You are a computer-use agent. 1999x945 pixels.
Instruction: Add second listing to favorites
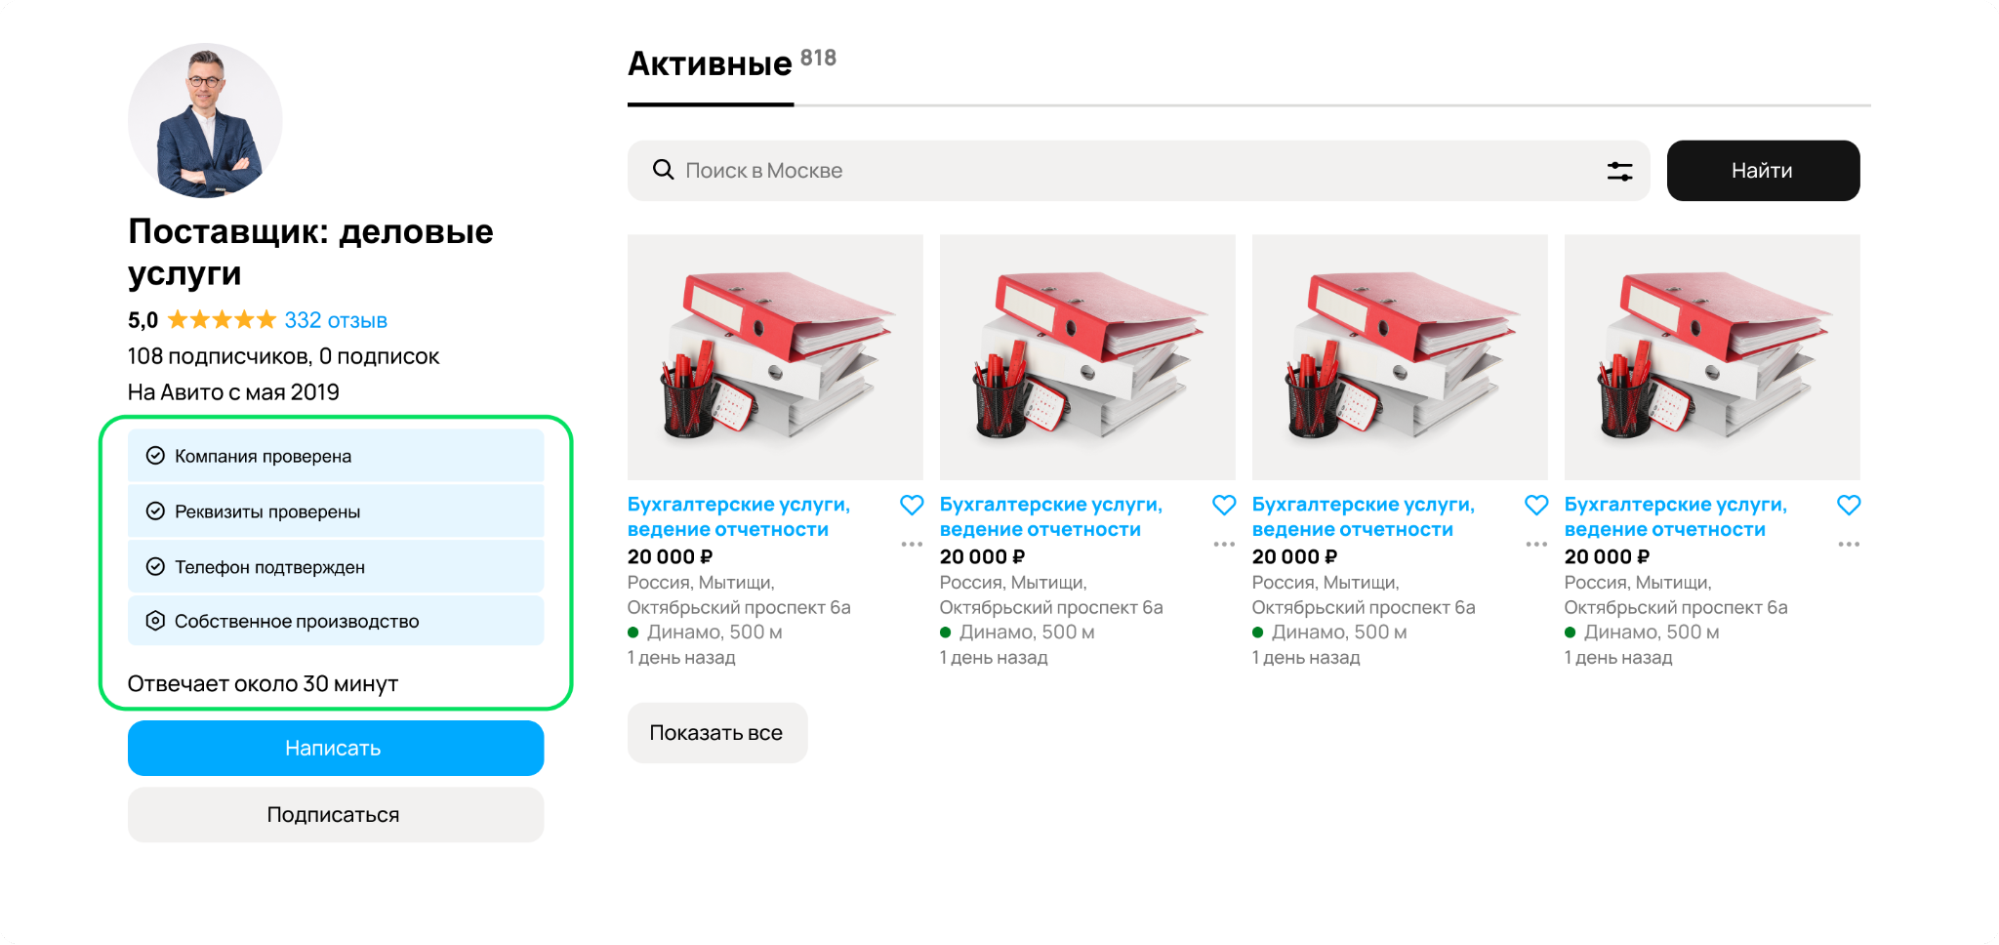coord(1223,505)
